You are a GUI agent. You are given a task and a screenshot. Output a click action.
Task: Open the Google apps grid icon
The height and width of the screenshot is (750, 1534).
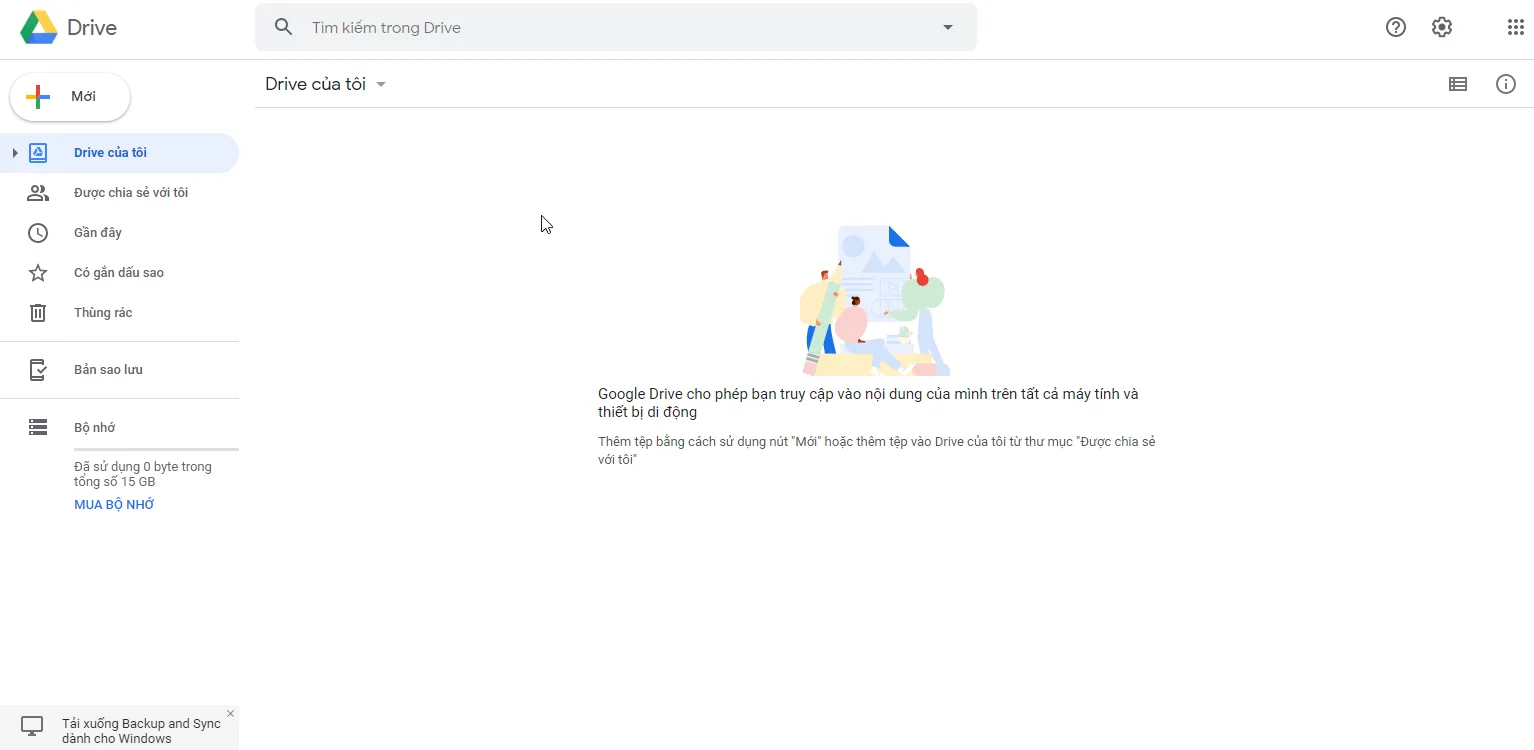(1516, 27)
